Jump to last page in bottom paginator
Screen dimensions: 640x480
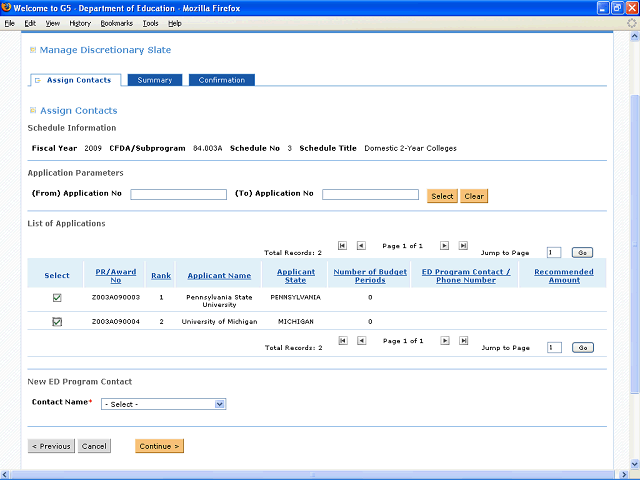point(463,340)
